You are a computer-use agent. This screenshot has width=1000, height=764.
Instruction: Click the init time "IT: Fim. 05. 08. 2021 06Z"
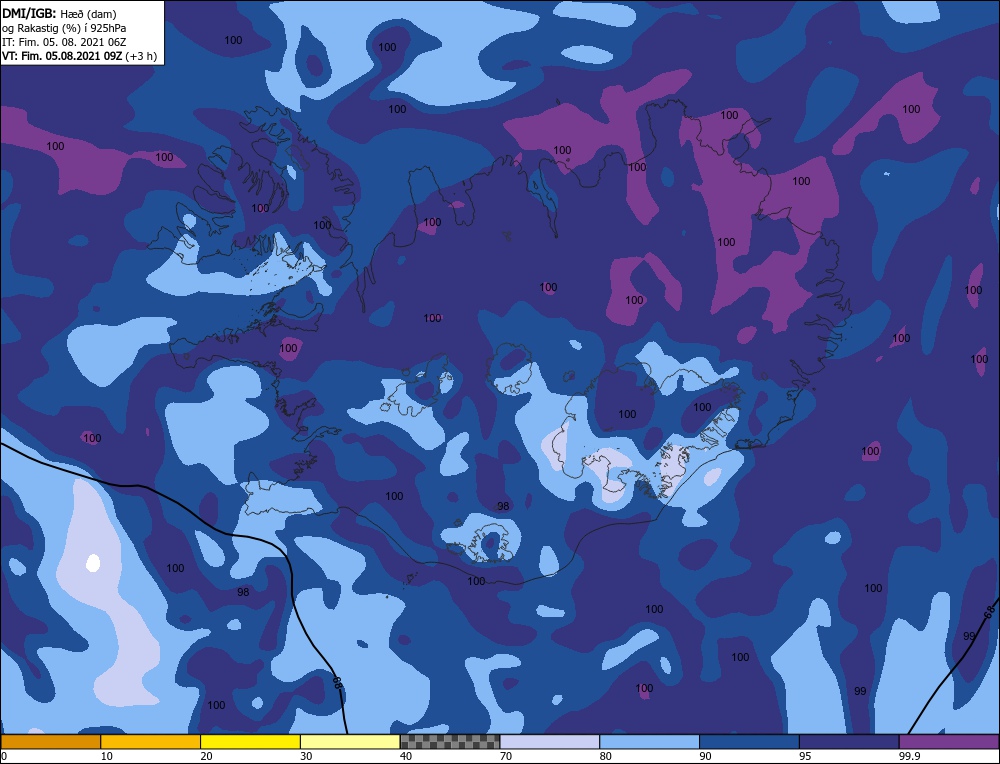[64, 42]
